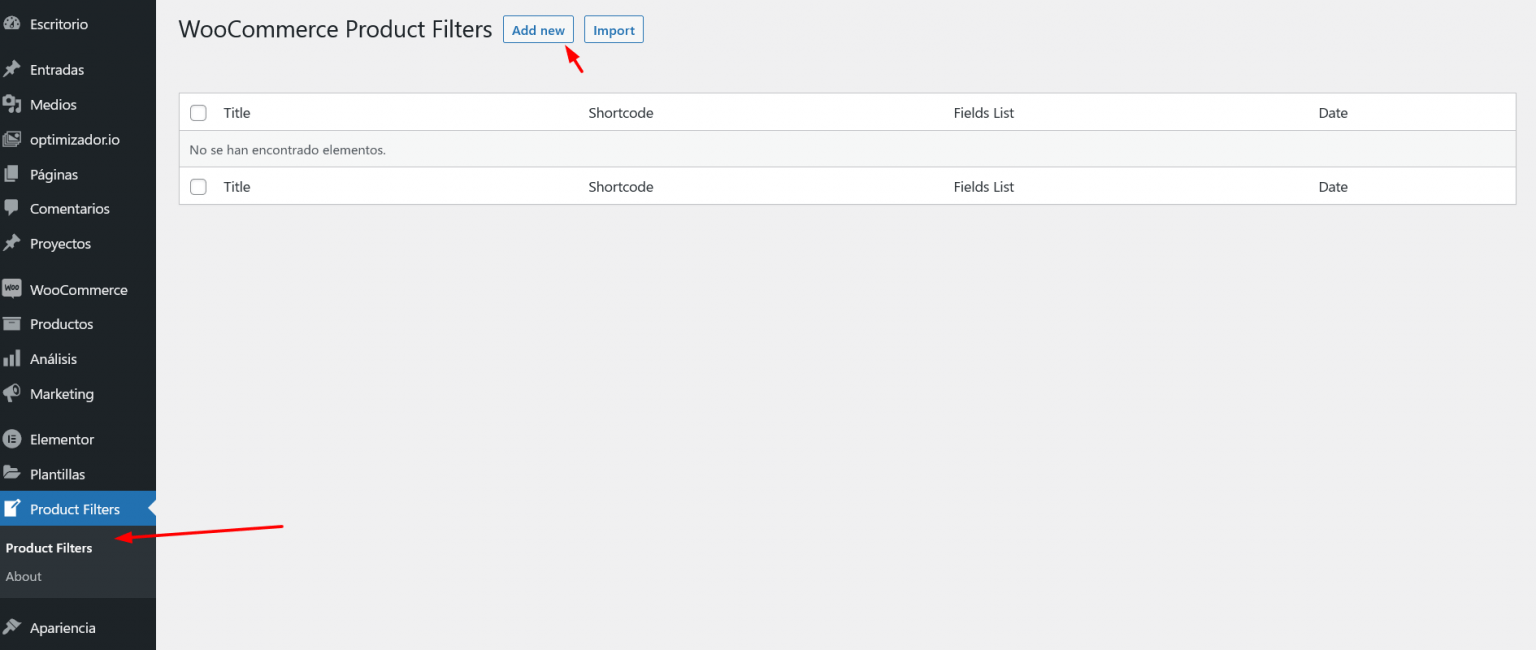1536x650 pixels.
Task: Click the Shortcode column in footer row
Action: point(621,187)
